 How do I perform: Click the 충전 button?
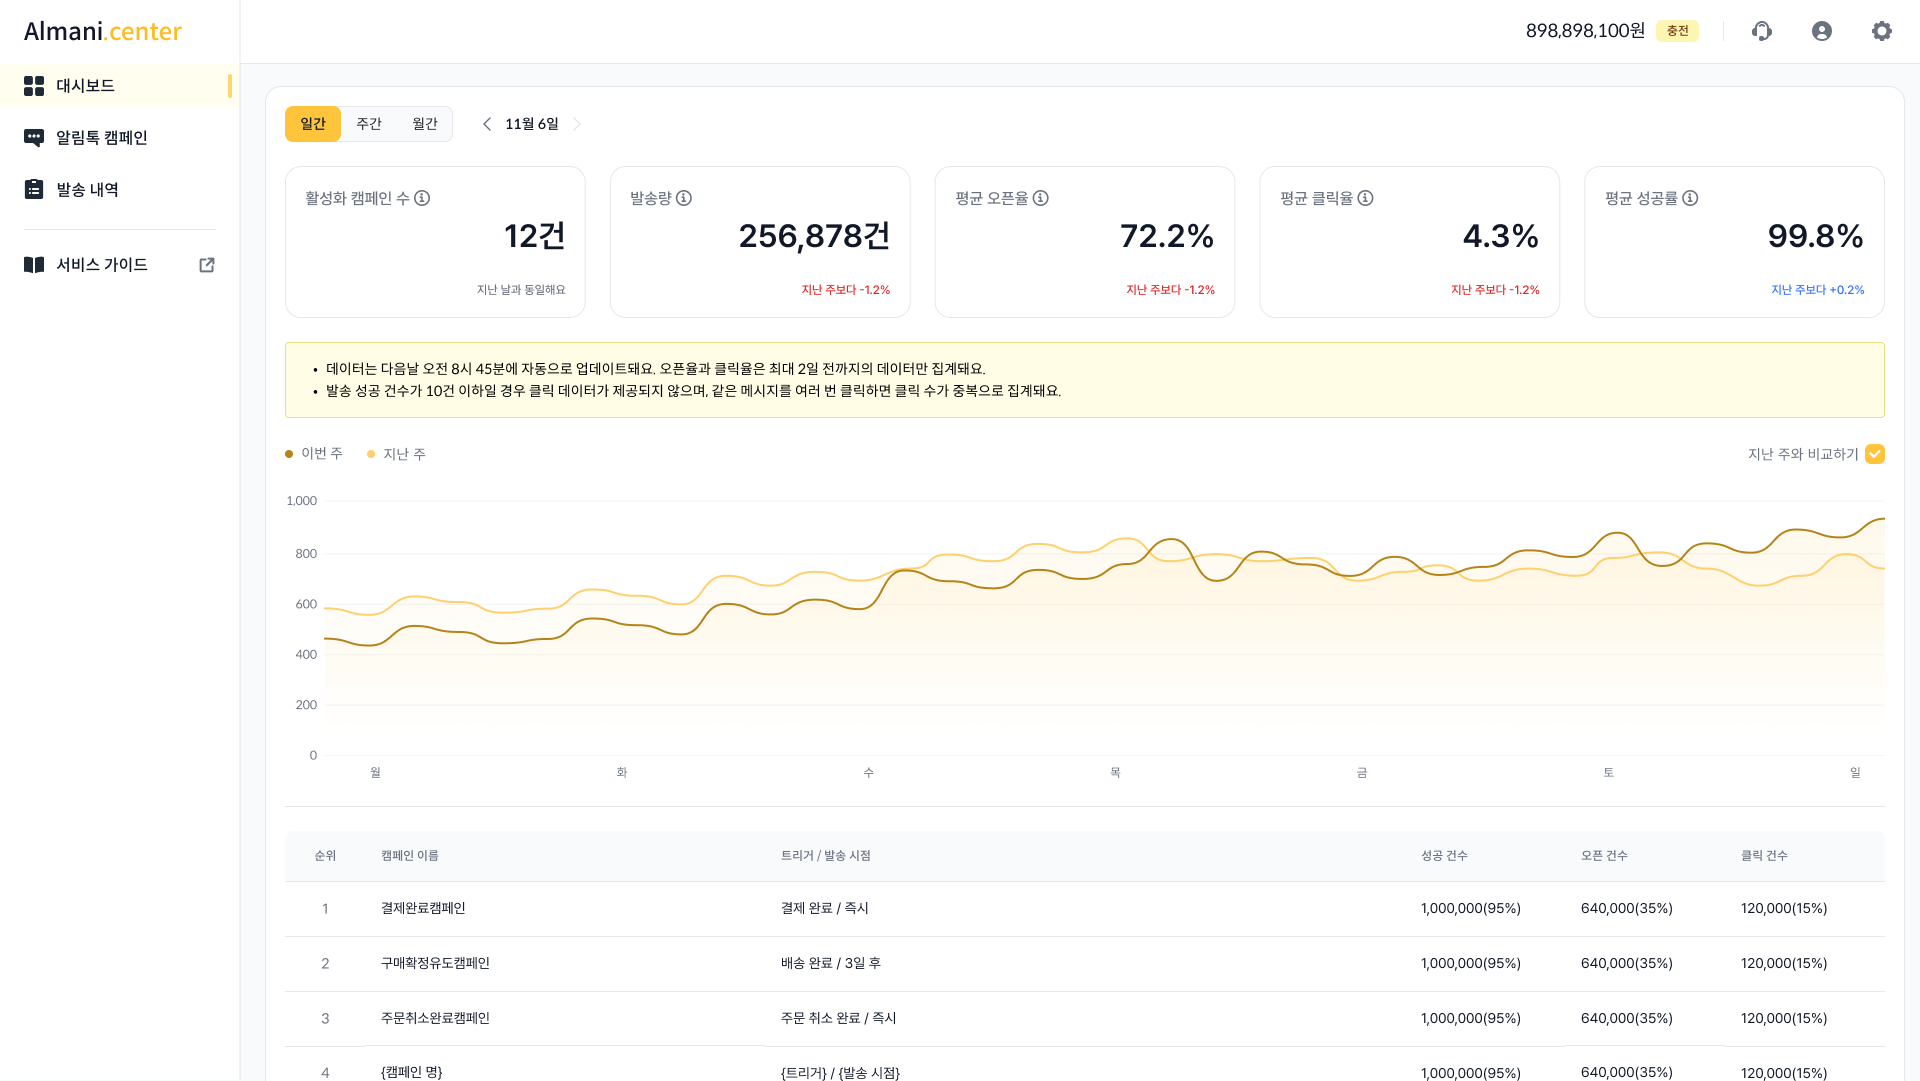tap(1677, 31)
